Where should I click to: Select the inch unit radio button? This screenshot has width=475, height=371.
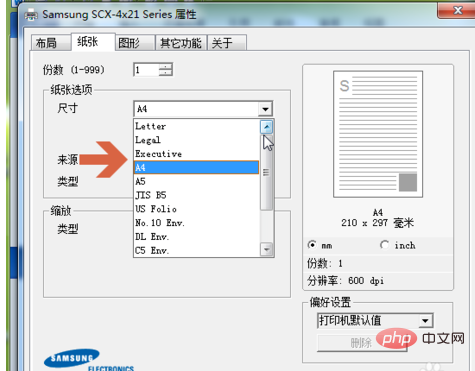[x=384, y=245]
